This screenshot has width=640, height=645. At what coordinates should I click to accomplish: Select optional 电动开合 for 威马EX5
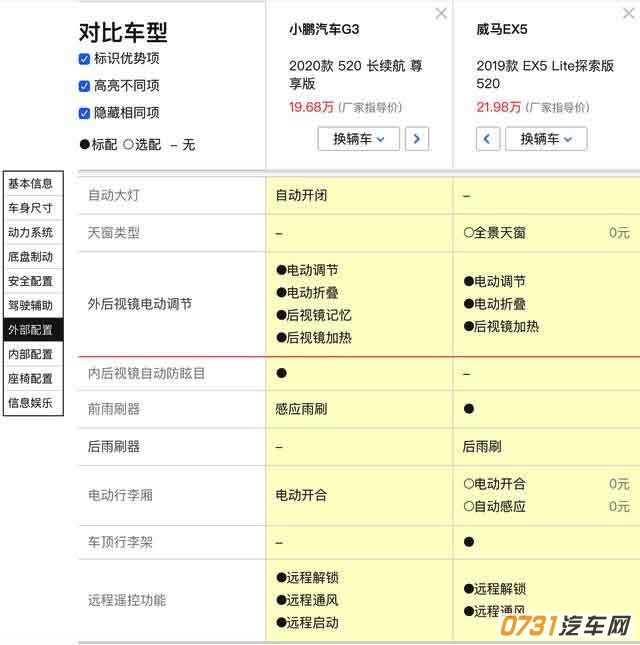click(494, 484)
